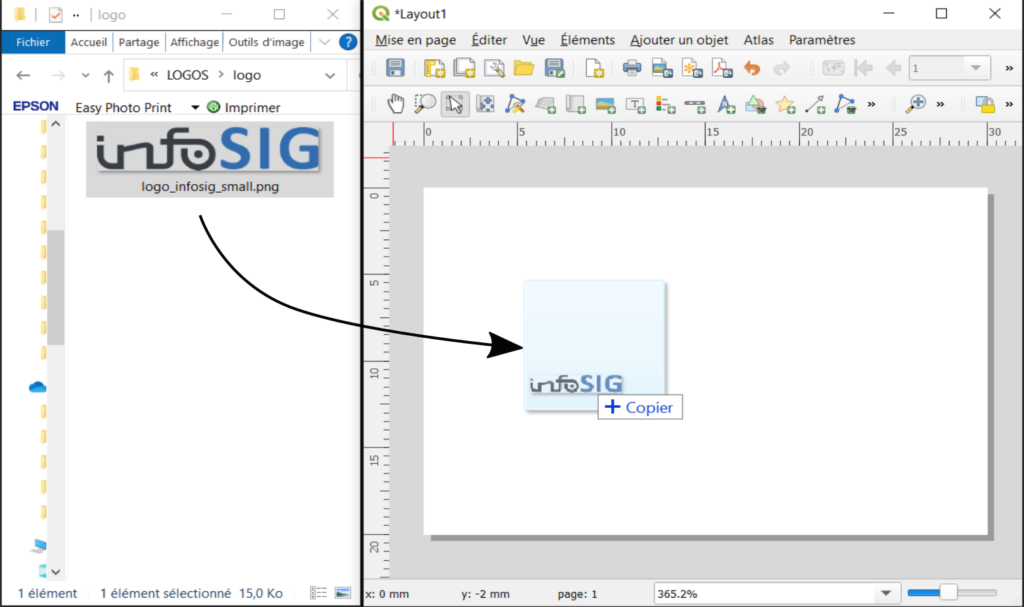This screenshot has width=1024, height=607.
Task: Save layout as template
Action: pos(554,68)
